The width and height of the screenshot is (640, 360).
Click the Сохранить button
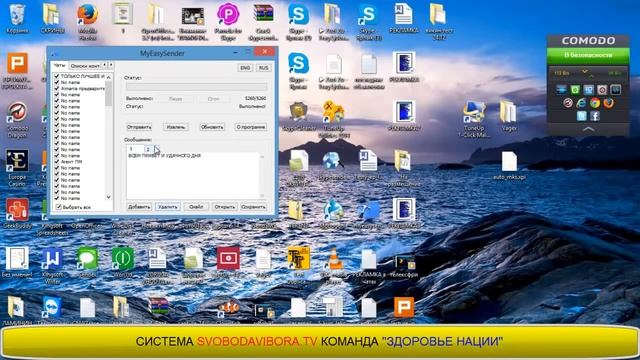tap(253, 207)
